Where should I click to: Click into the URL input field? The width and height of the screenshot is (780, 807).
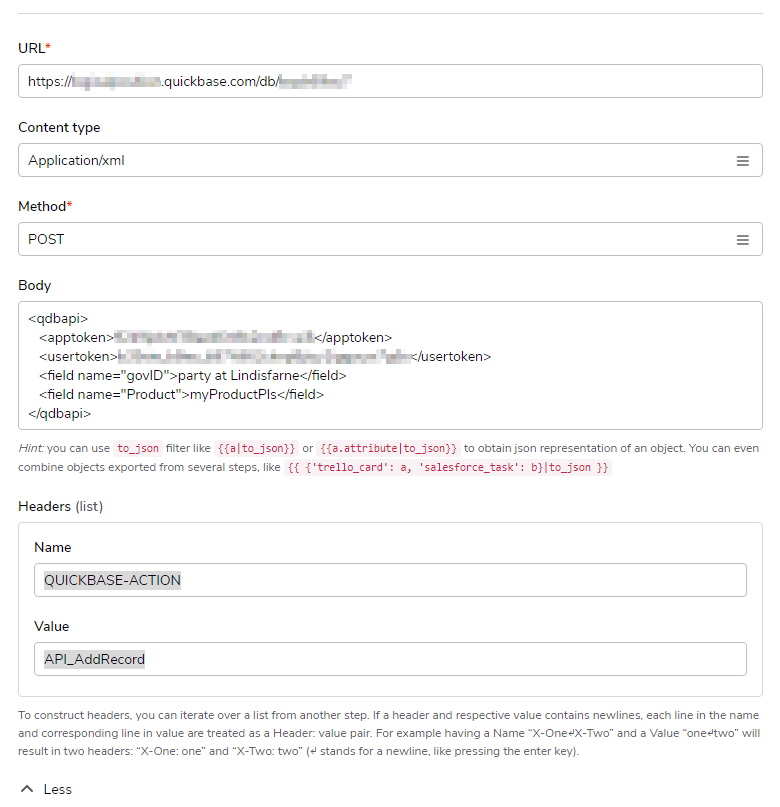(x=390, y=82)
